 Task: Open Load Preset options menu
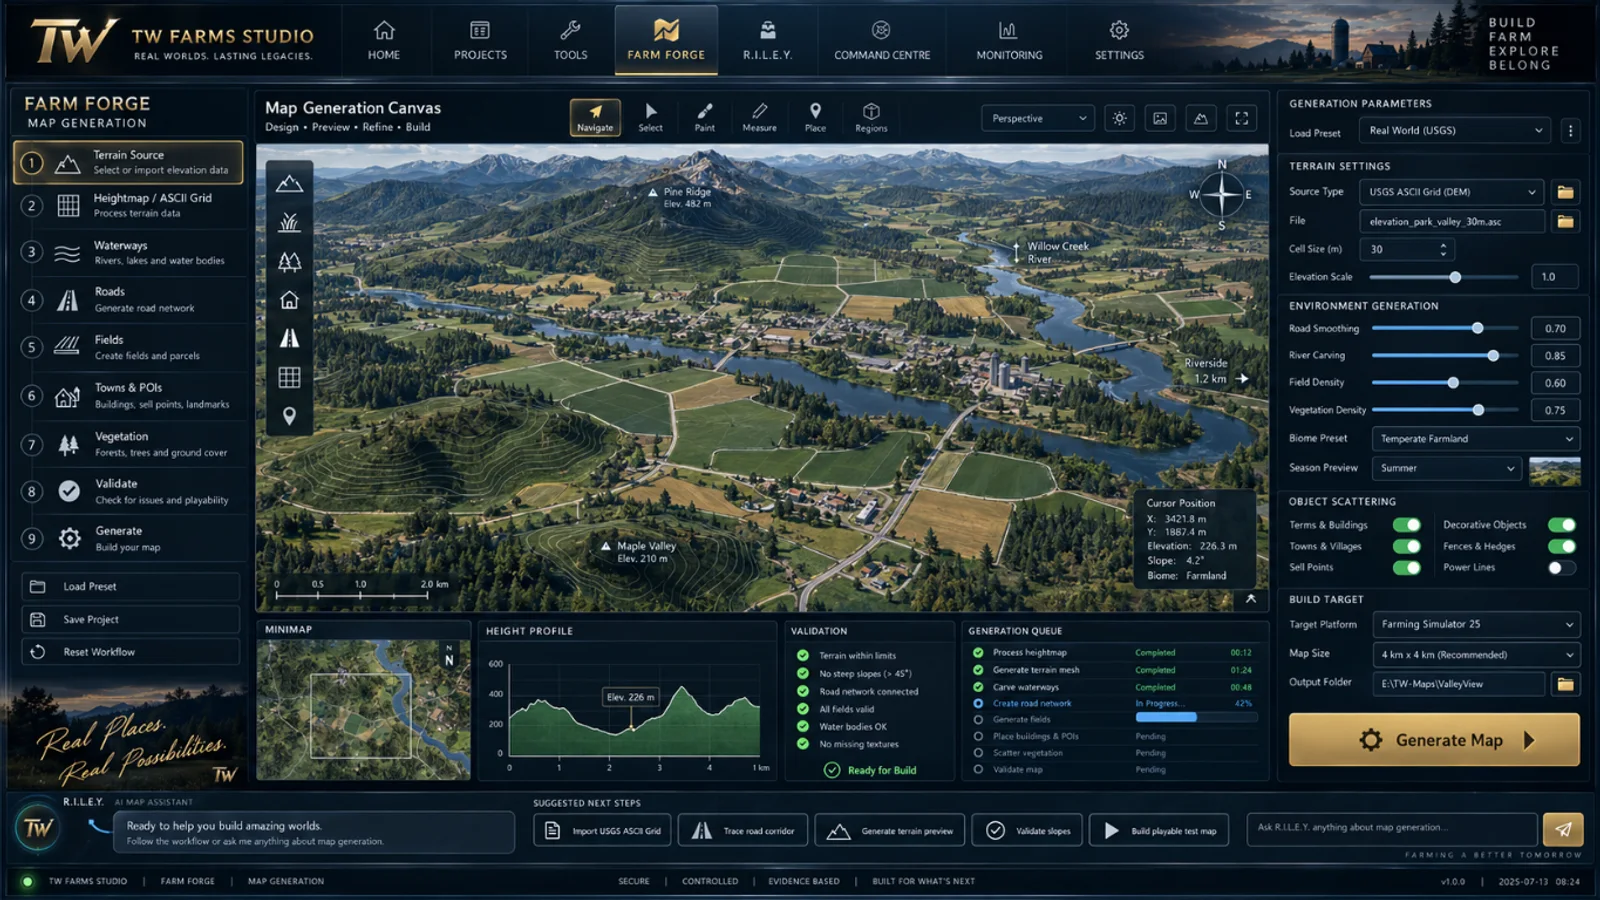[x=1570, y=131]
